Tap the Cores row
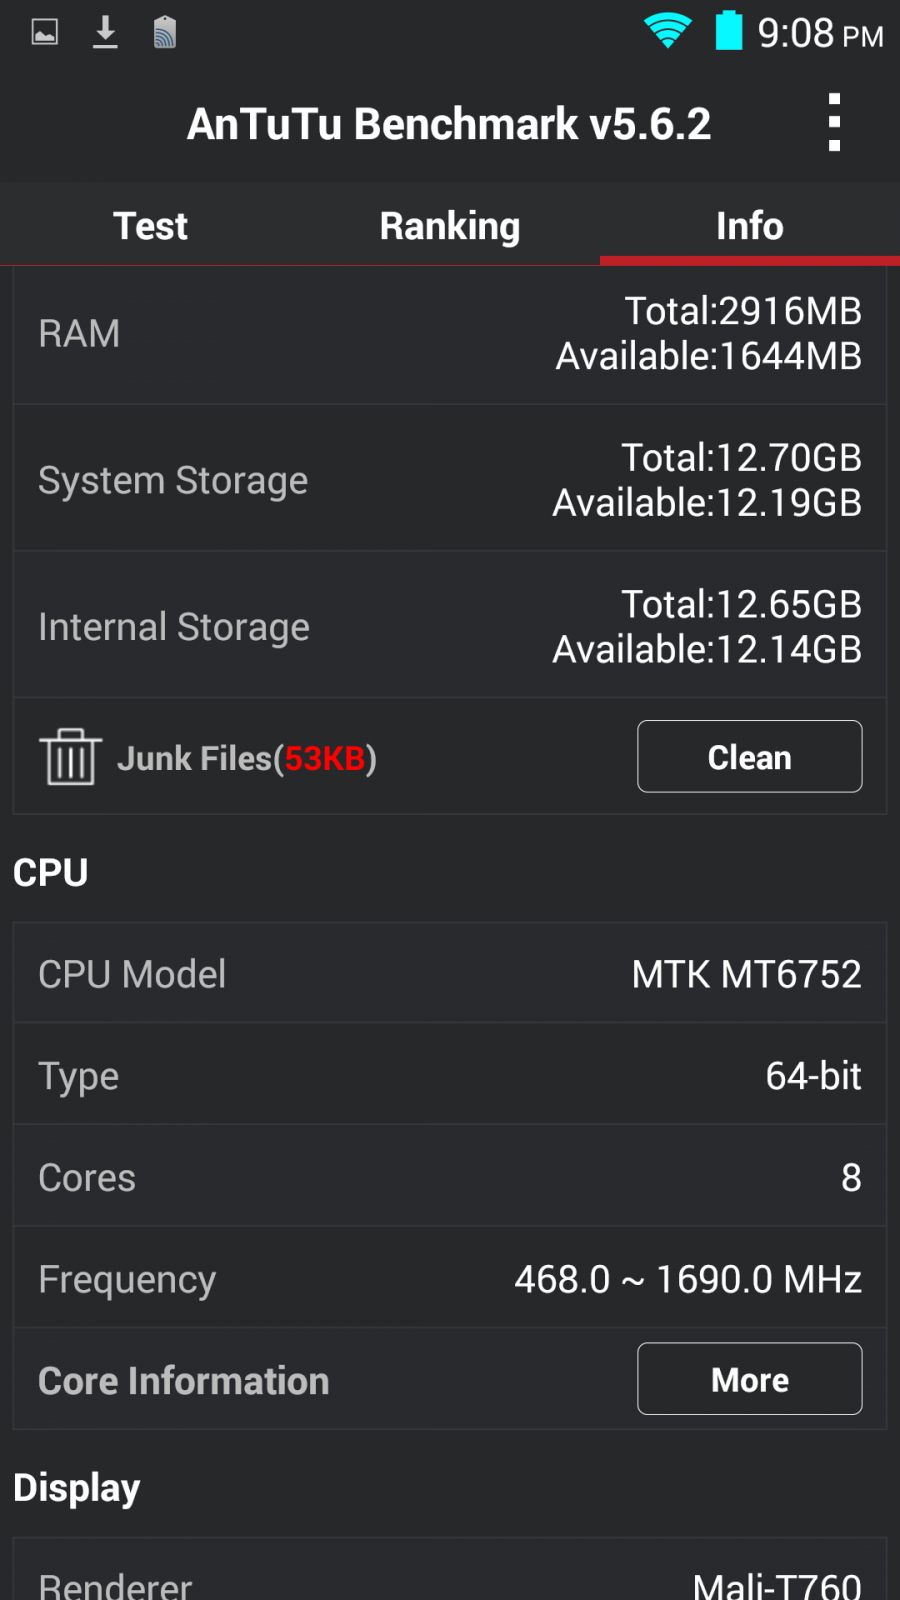 coord(450,1178)
